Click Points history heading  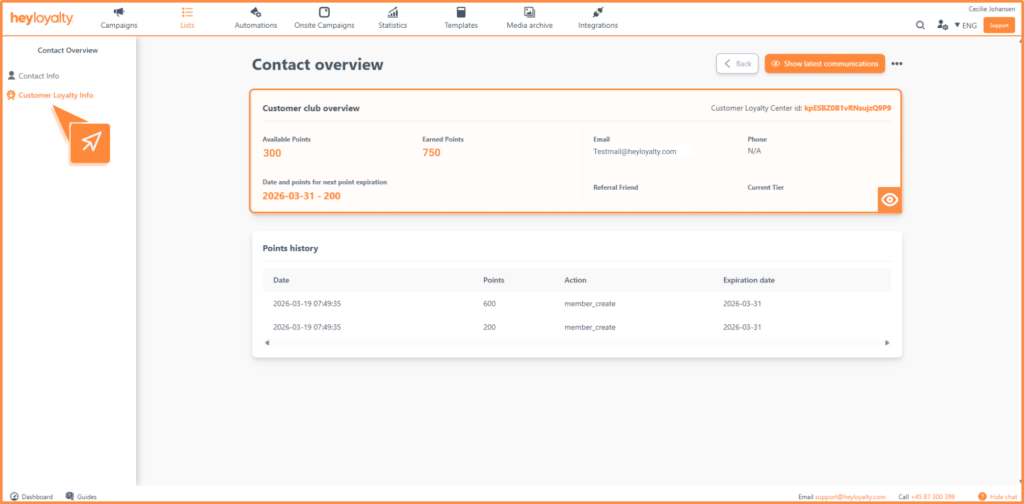pyautogui.click(x=290, y=249)
